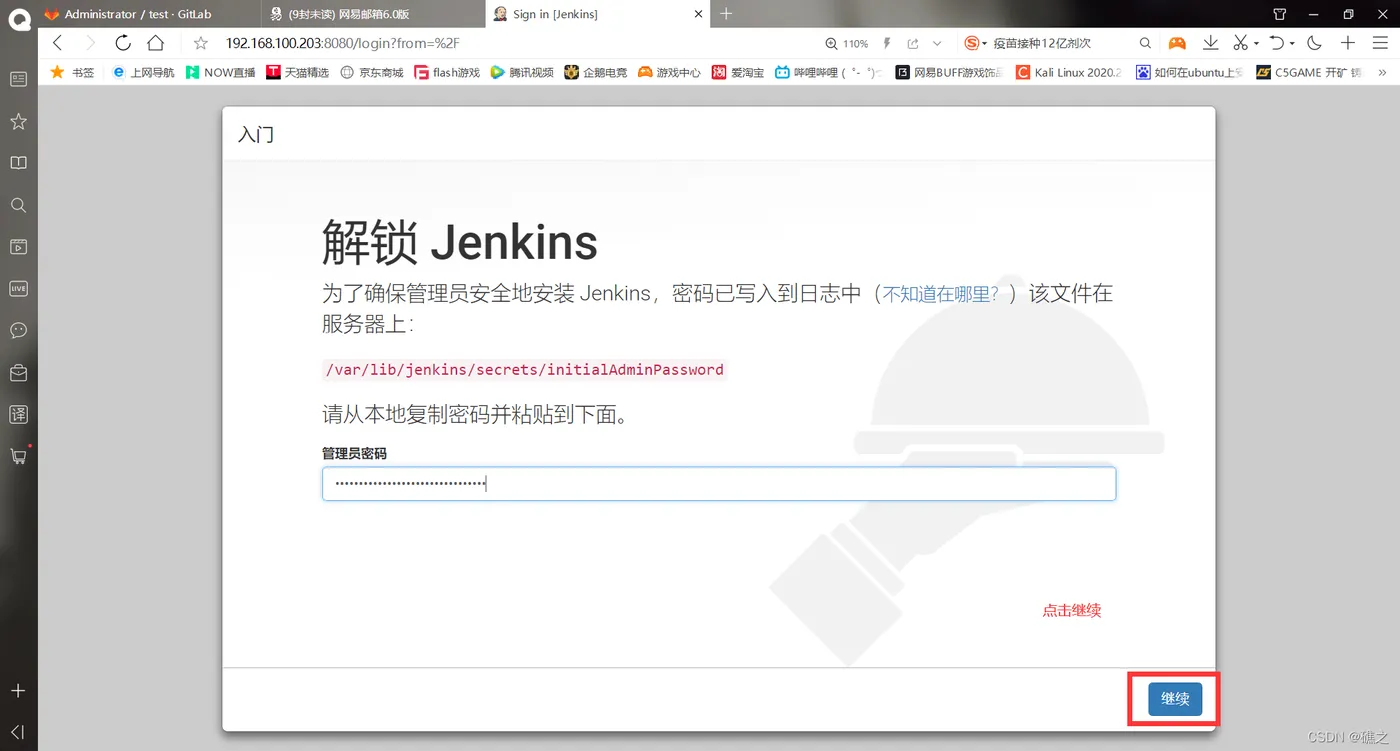Open the sidebar chat bubble icon
The height and width of the screenshot is (751, 1400).
click(18, 330)
